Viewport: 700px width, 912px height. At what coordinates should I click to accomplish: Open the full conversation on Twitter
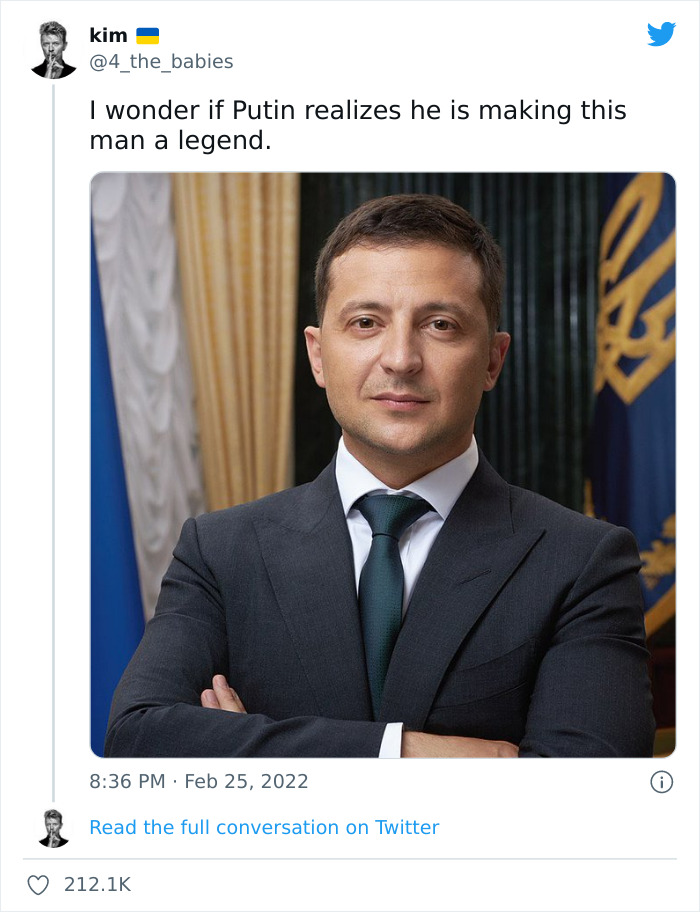[x=264, y=827]
